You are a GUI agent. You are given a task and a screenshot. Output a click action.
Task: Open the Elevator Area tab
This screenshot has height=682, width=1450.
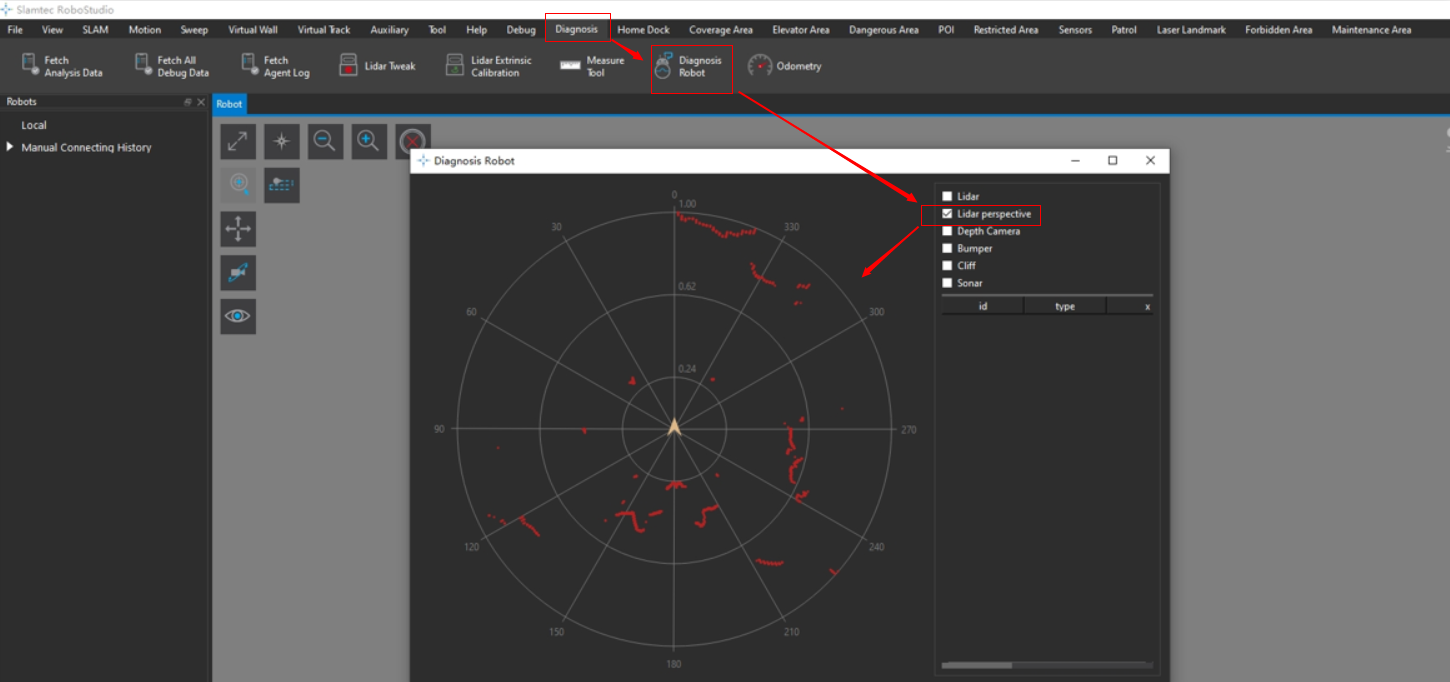pyautogui.click(x=799, y=30)
